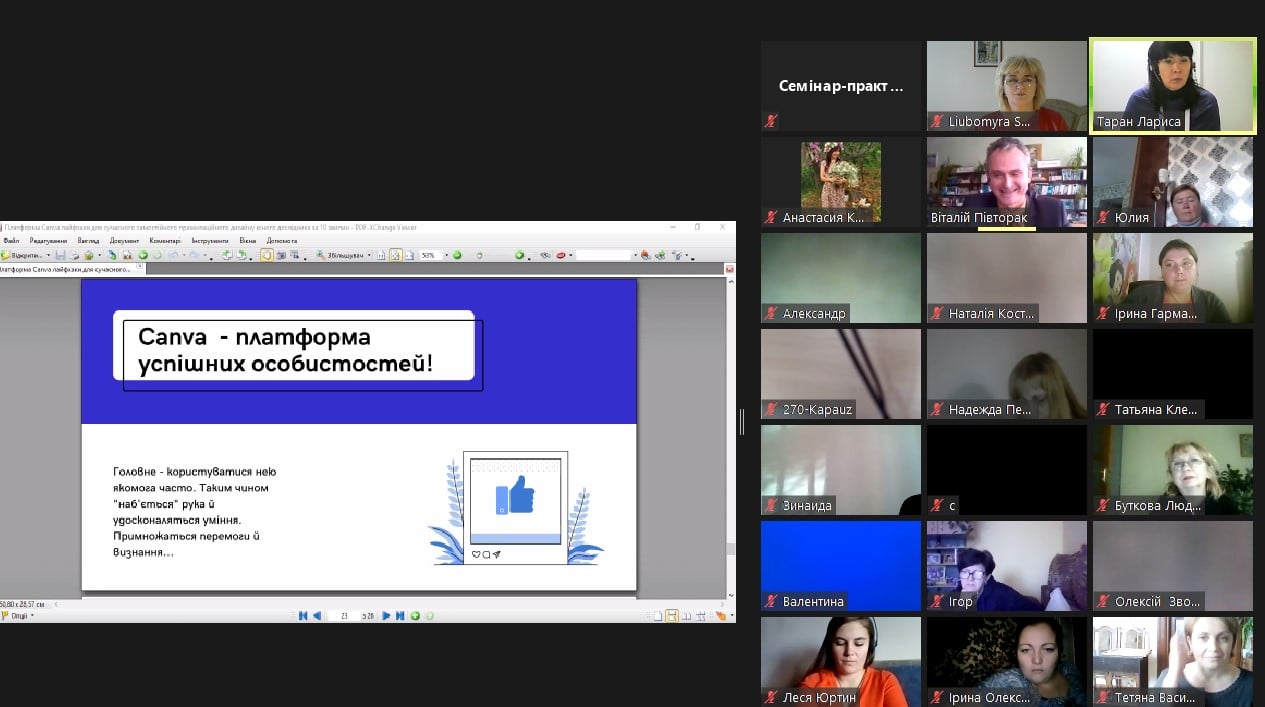This screenshot has height=707, width=1265.
Task: Click the red close-document button at right
Action: 729,269
